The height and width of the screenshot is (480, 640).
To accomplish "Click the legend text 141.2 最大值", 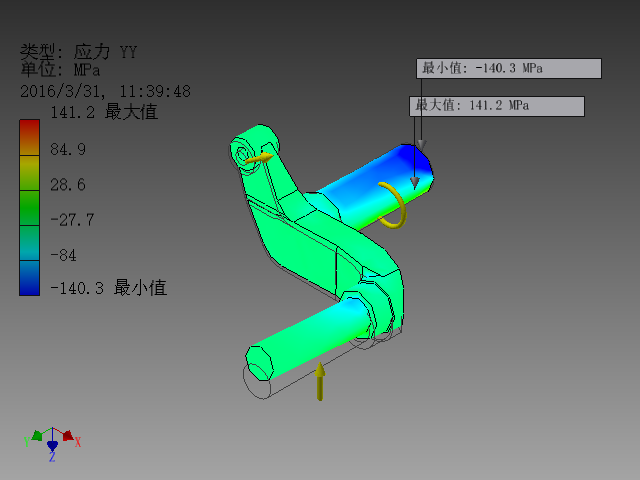I will pyautogui.click(x=104, y=112).
